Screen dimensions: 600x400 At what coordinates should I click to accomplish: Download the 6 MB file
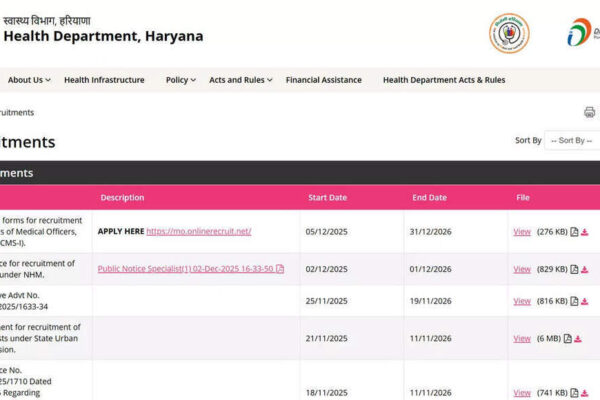(578, 339)
